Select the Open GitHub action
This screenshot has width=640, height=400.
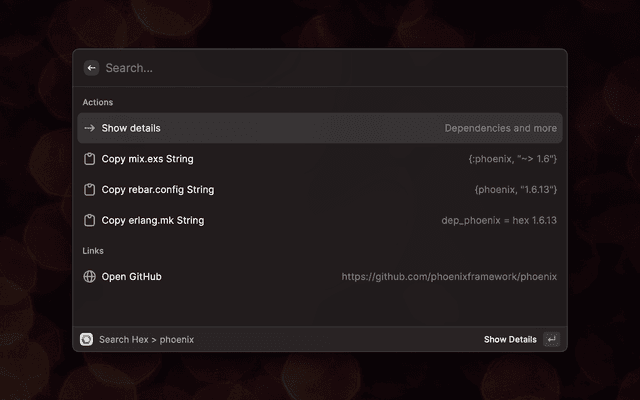coord(131,276)
